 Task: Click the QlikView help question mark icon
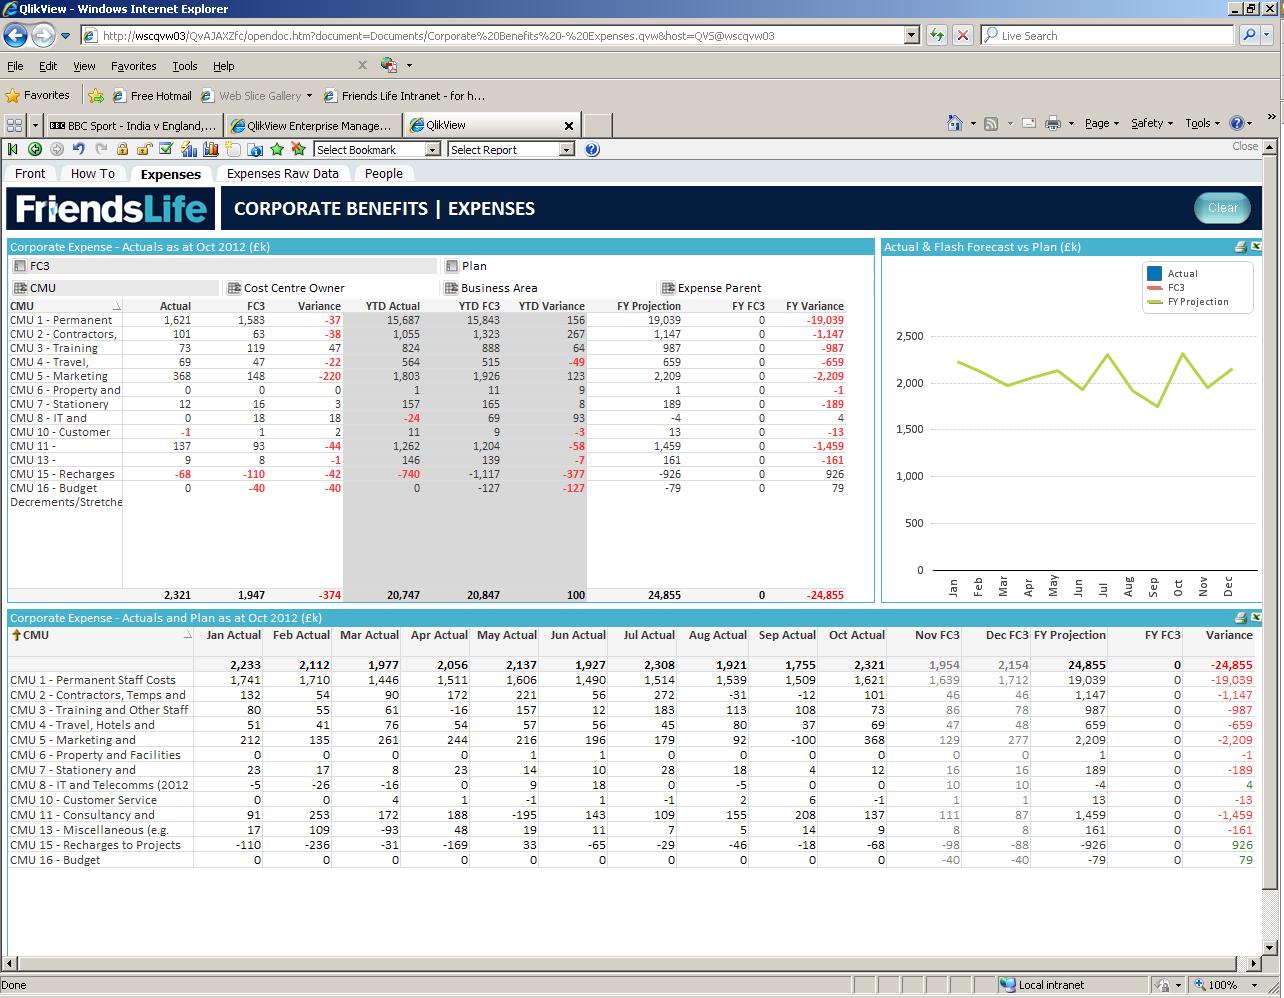point(590,149)
